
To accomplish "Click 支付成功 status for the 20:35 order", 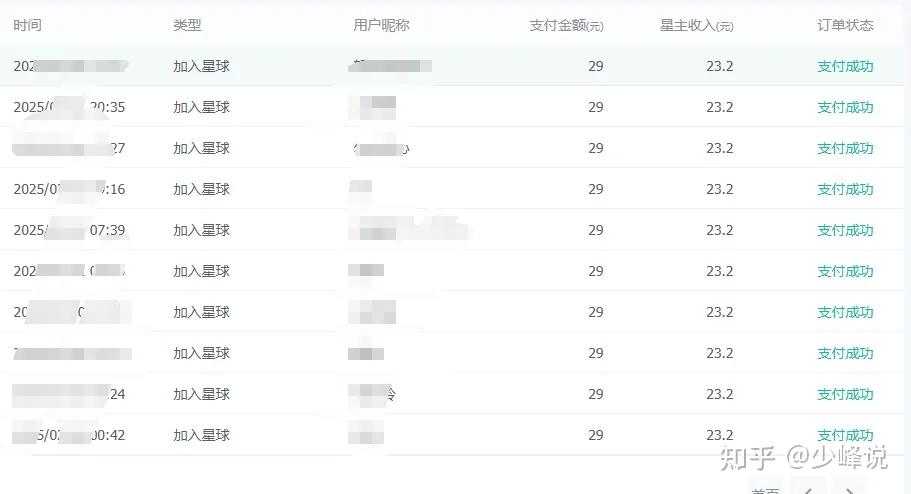I will click(845, 107).
